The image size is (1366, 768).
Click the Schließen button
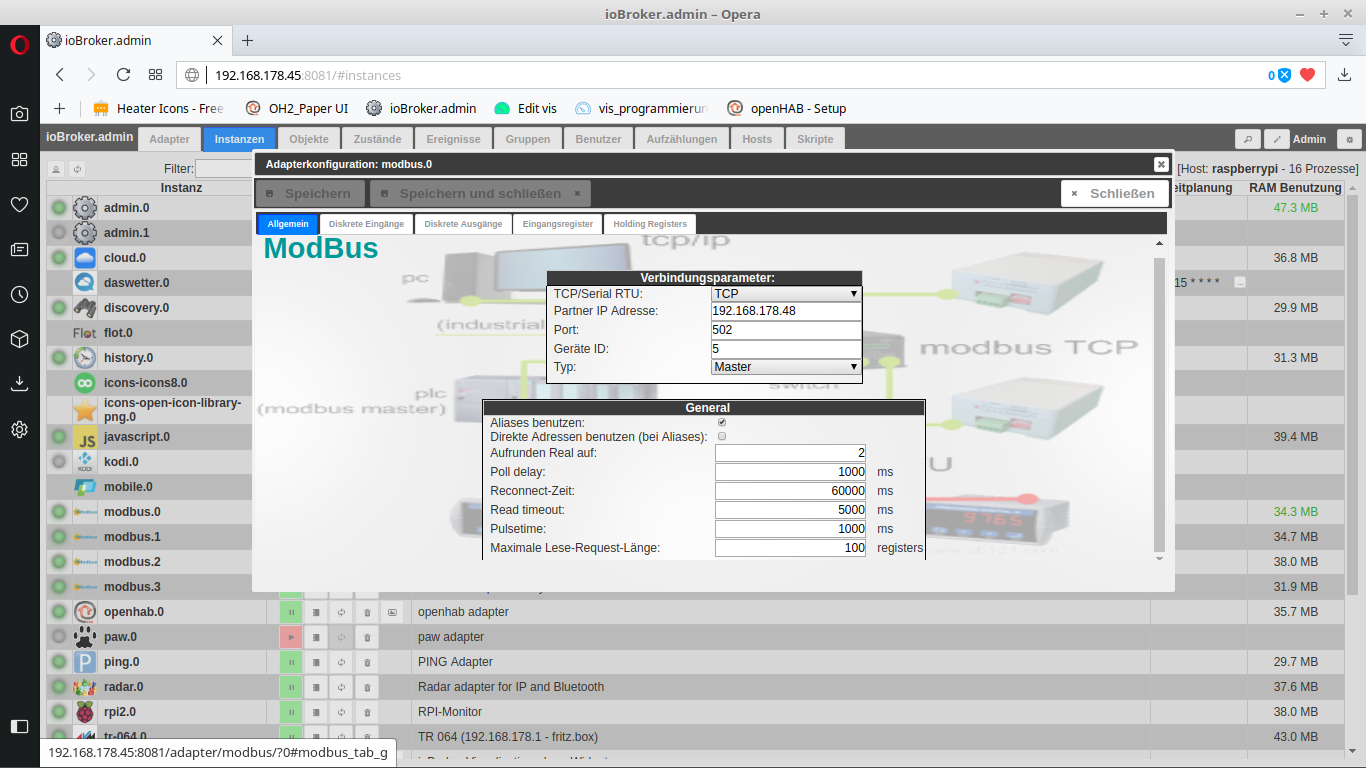pyautogui.click(x=1114, y=193)
